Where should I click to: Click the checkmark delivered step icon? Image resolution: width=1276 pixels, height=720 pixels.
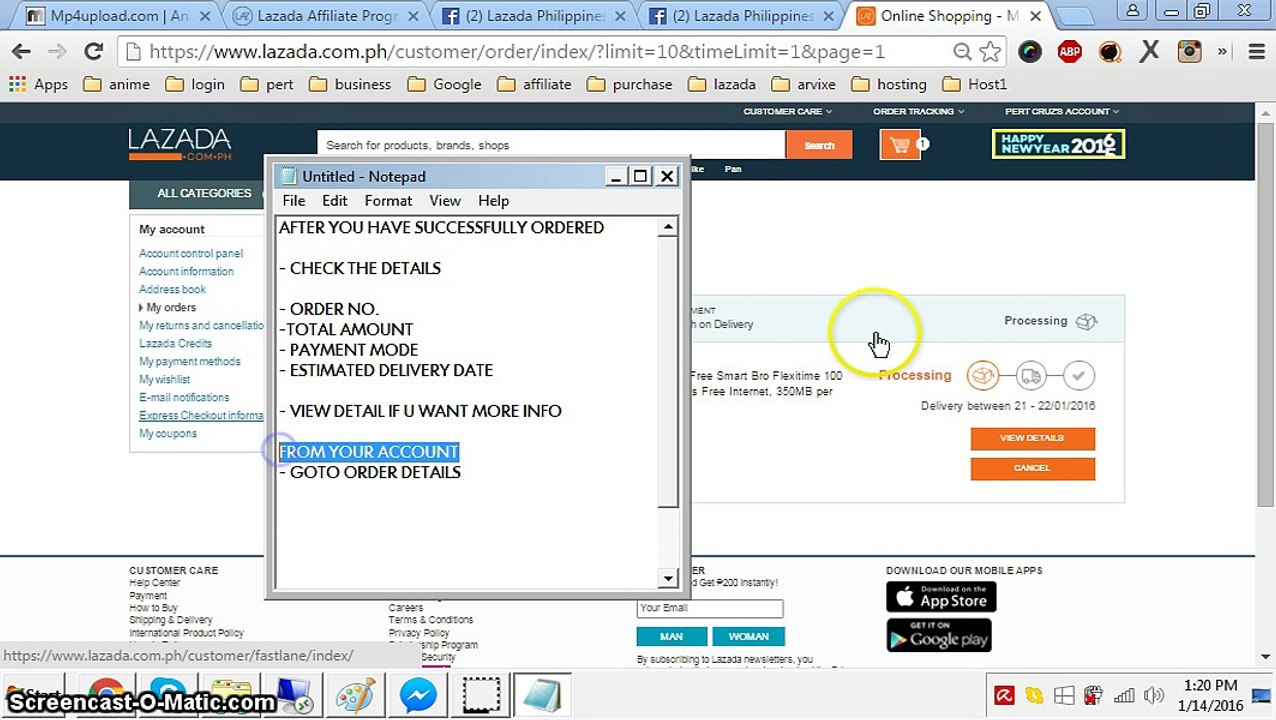pos(1079,376)
